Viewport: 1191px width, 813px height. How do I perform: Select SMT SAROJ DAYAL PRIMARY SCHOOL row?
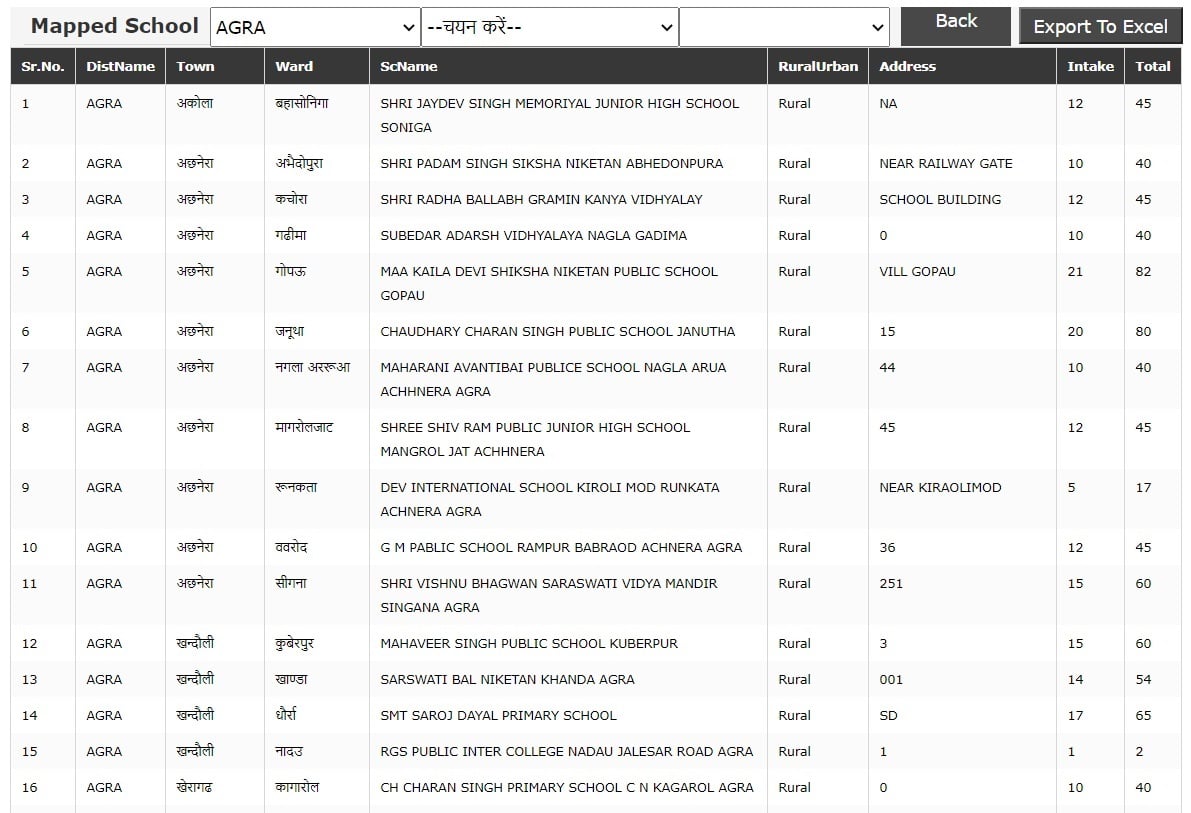pyautogui.click(x=596, y=716)
